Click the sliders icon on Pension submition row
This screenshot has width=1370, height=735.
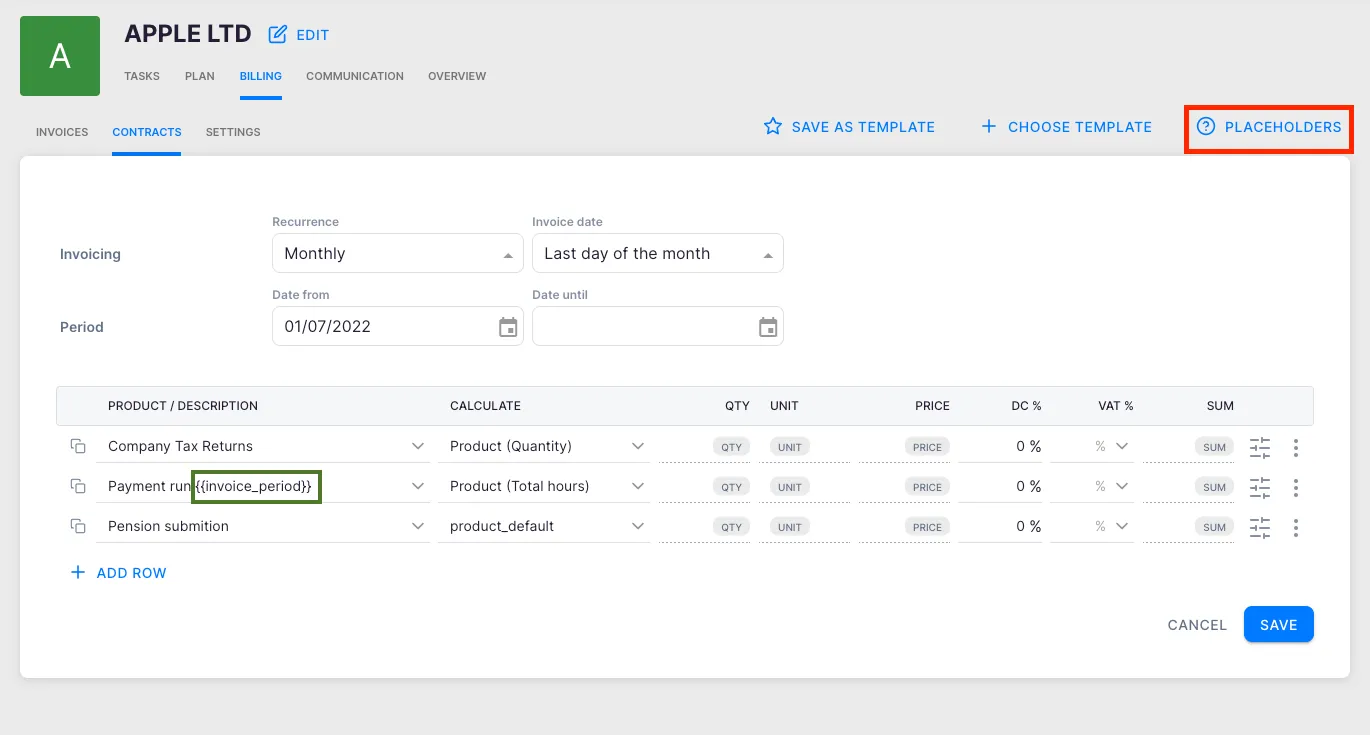[1259, 527]
